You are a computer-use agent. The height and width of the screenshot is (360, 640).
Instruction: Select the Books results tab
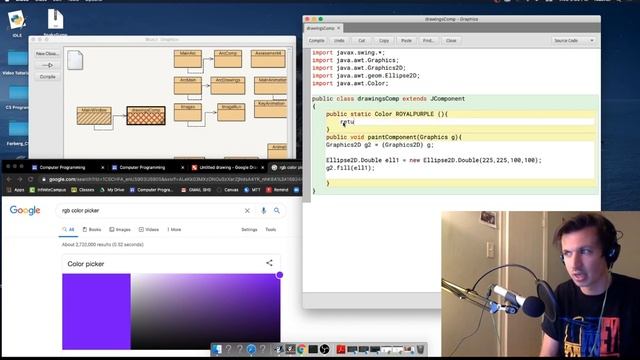pyautogui.click(x=92, y=230)
